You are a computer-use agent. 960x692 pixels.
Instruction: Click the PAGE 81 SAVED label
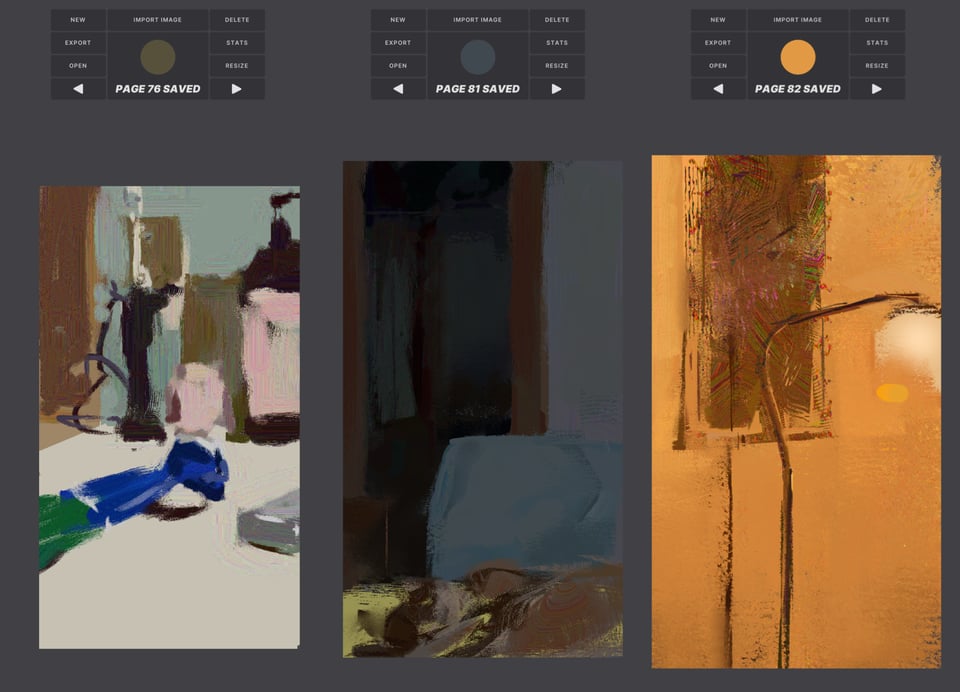coord(478,89)
